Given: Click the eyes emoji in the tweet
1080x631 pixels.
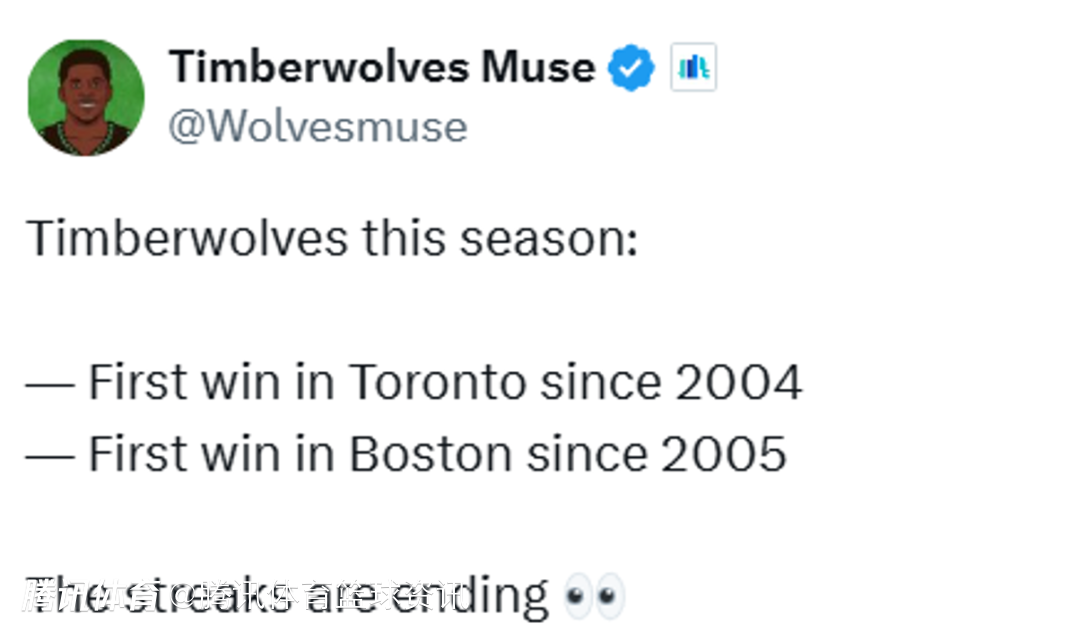Looking at the screenshot, I should point(594,596).
